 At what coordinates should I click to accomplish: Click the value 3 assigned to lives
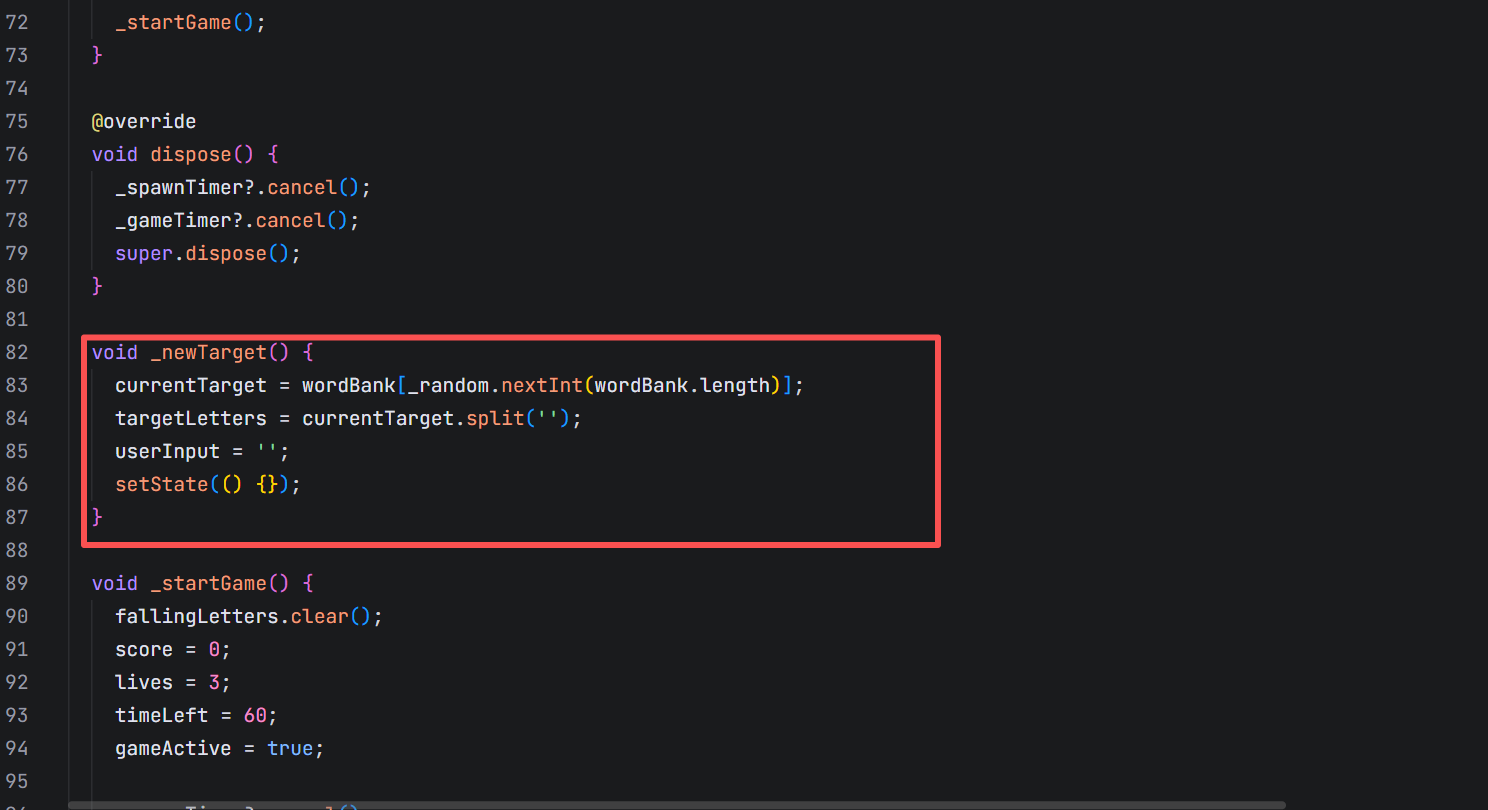coord(214,682)
